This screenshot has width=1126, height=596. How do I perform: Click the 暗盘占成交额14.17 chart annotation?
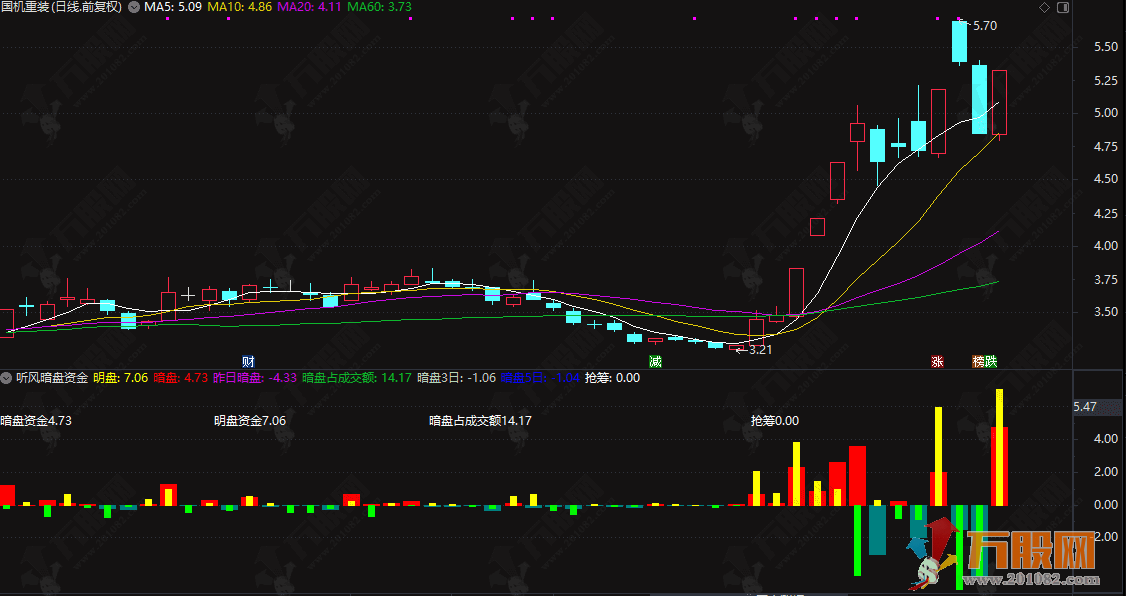point(480,421)
